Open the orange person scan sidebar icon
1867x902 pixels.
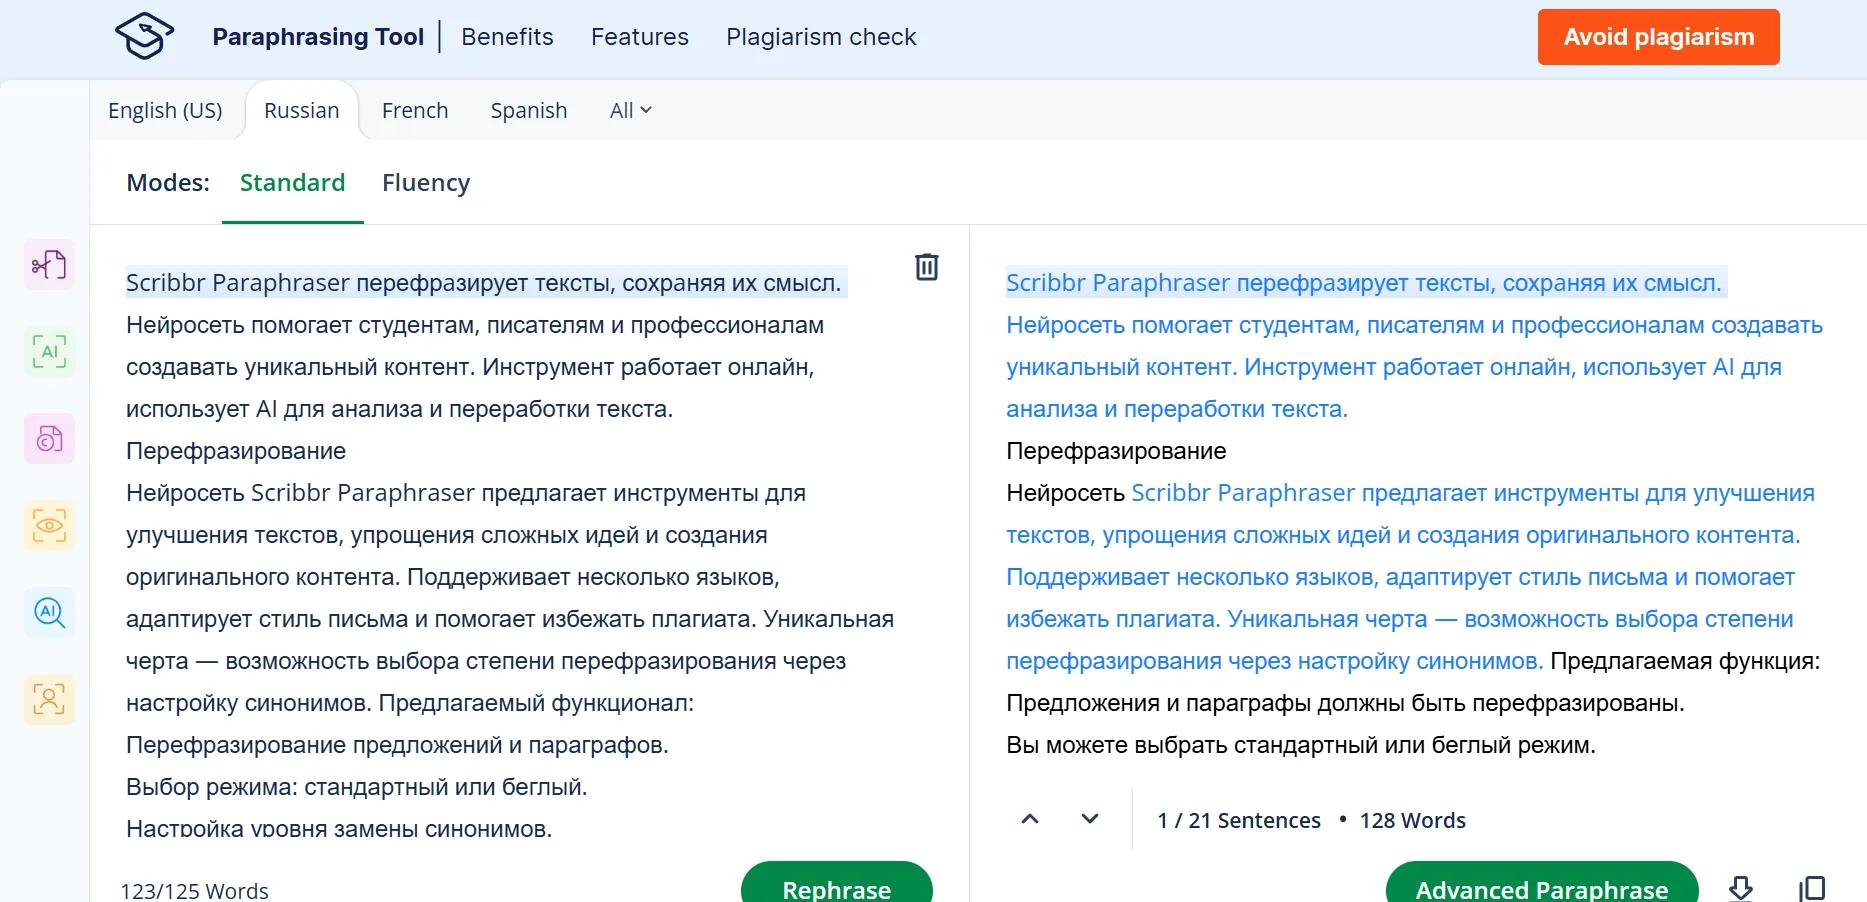click(49, 700)
